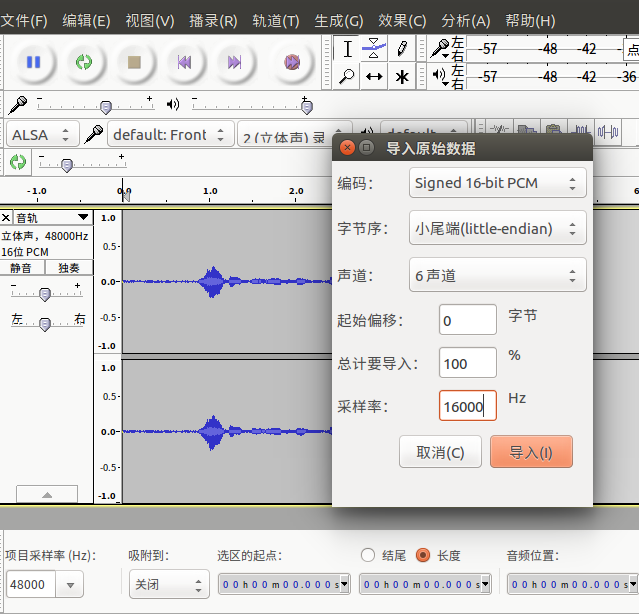Click the 1.0 mark on timeline ruler
The width and height of the screenshot is (639, 614).
tap(210, 191)
